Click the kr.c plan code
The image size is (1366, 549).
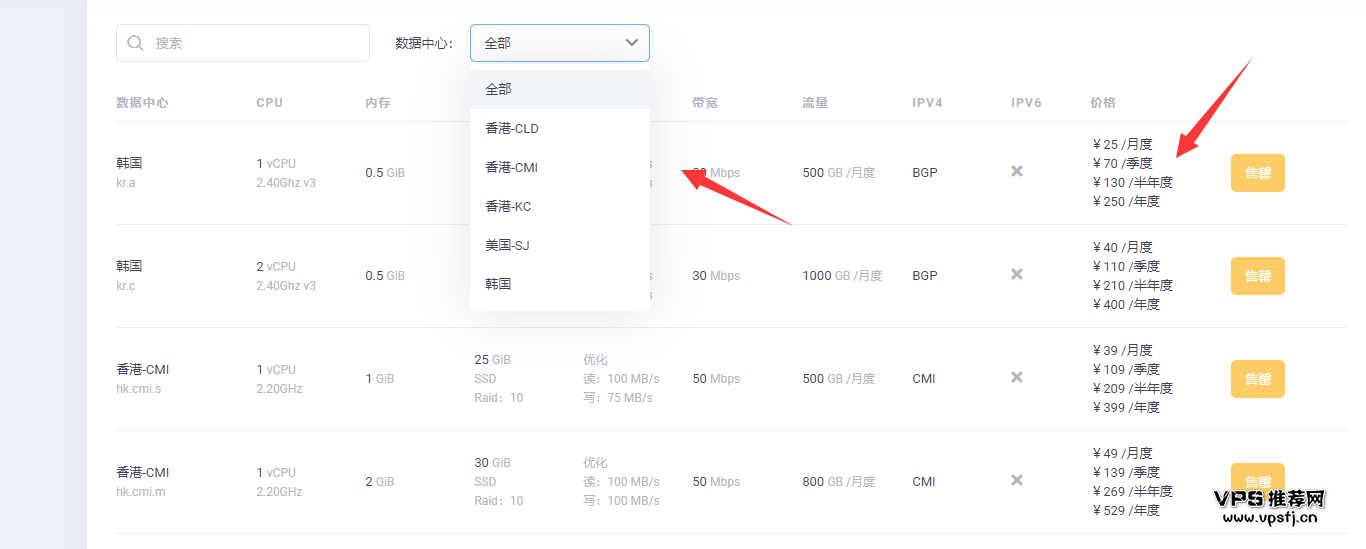tap(126, 286)
